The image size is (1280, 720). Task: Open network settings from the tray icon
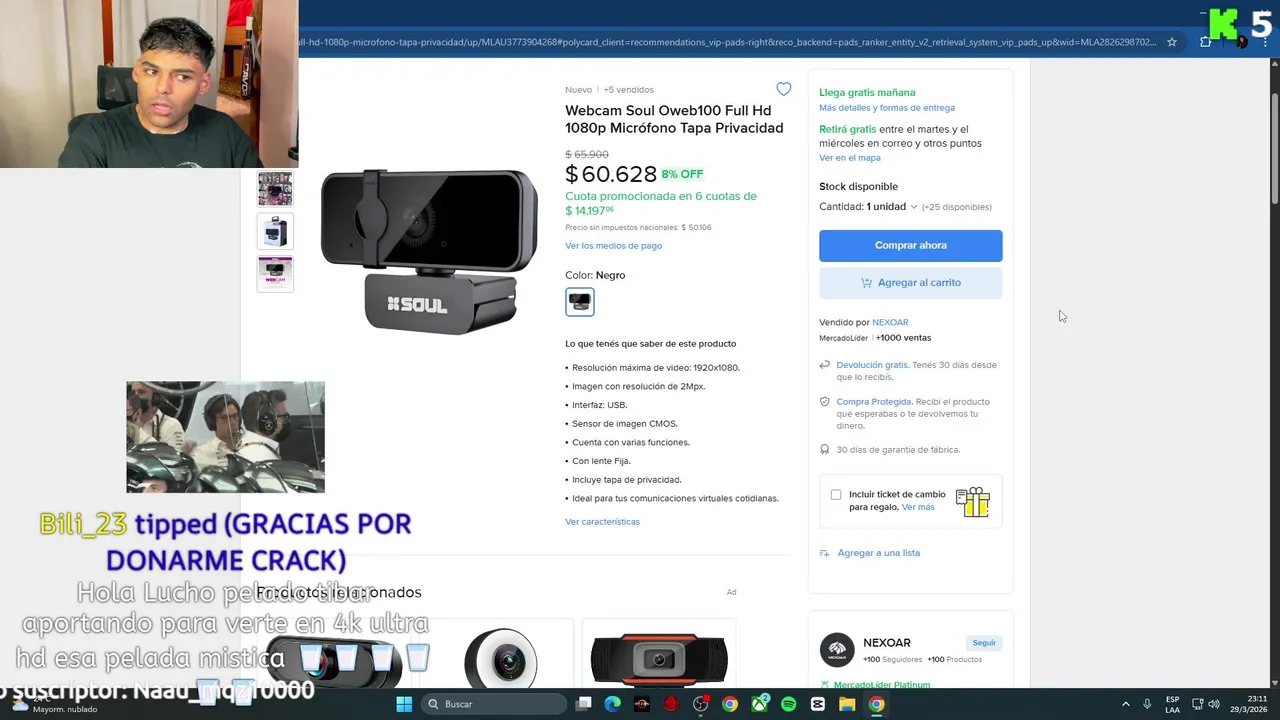pos(1197,704)
